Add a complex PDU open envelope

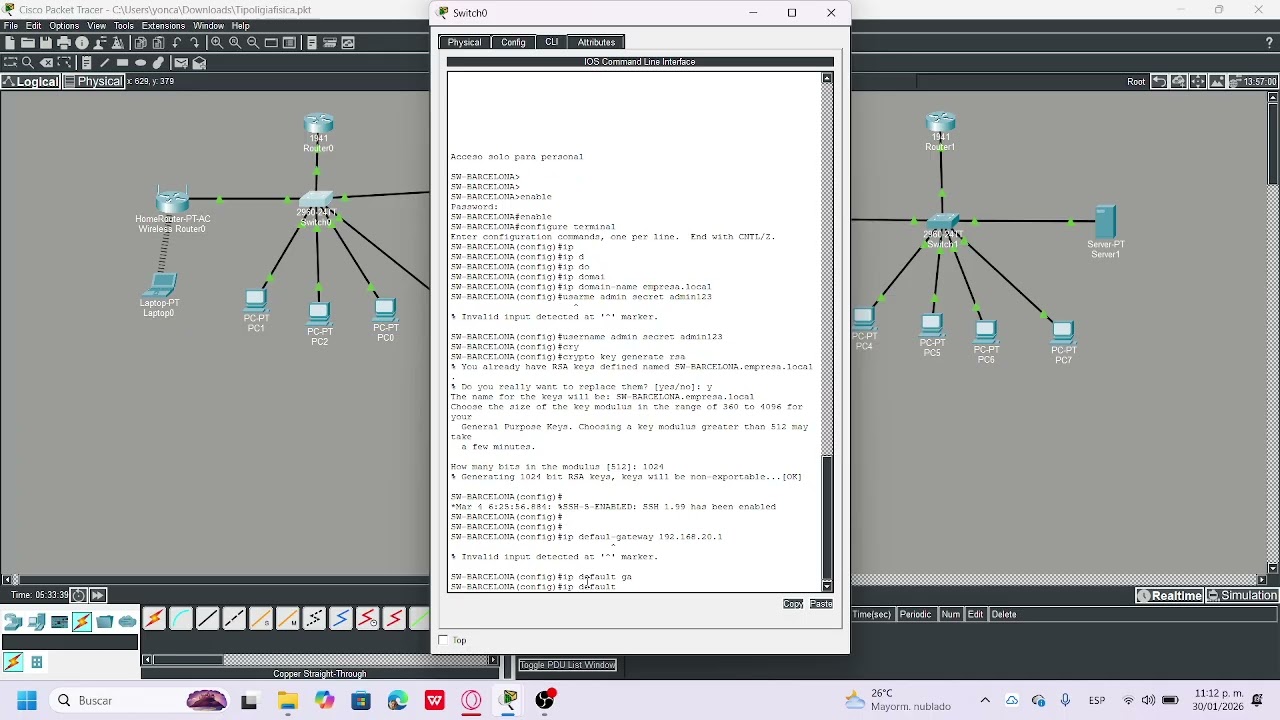[x=199, y=63]
